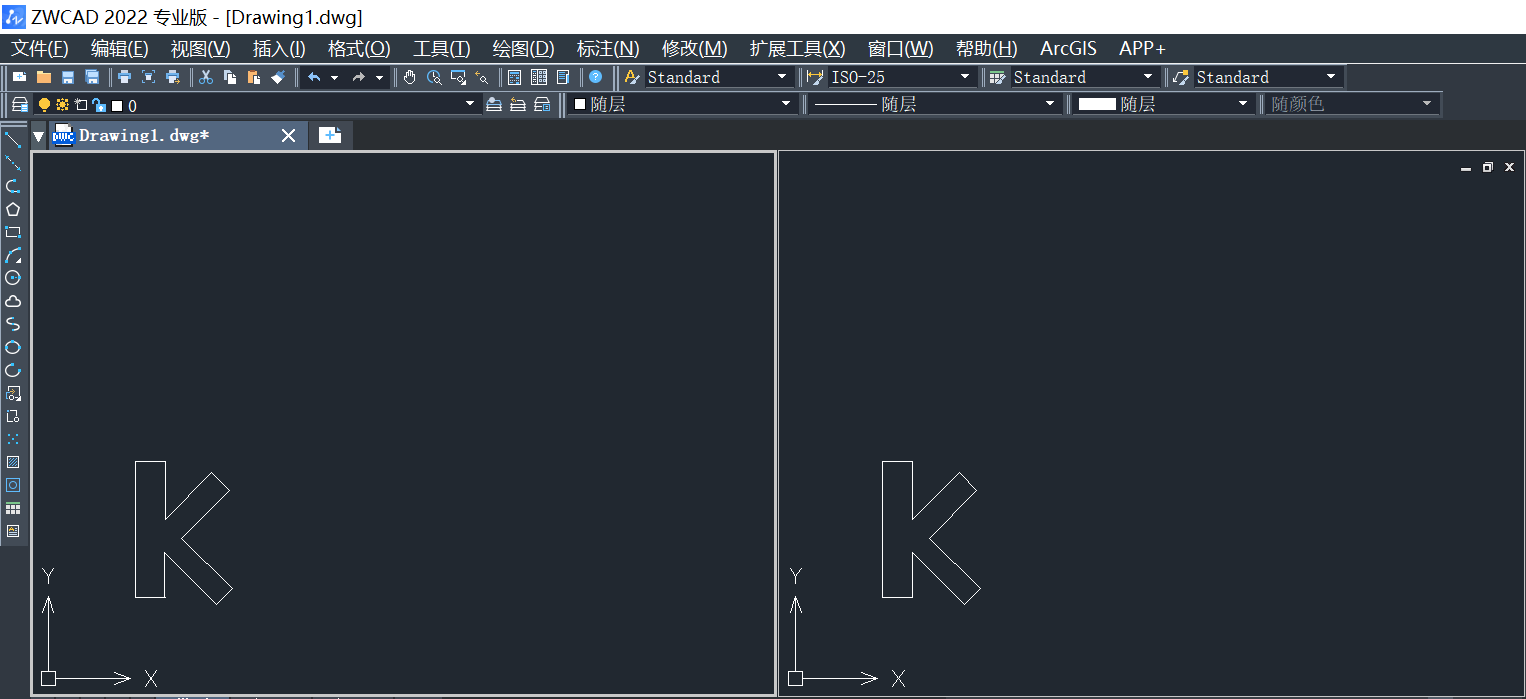Open the 文件(F) menu
This screenshot has width=1526, height=699.
pyautogui.click(x=40, y=48)
